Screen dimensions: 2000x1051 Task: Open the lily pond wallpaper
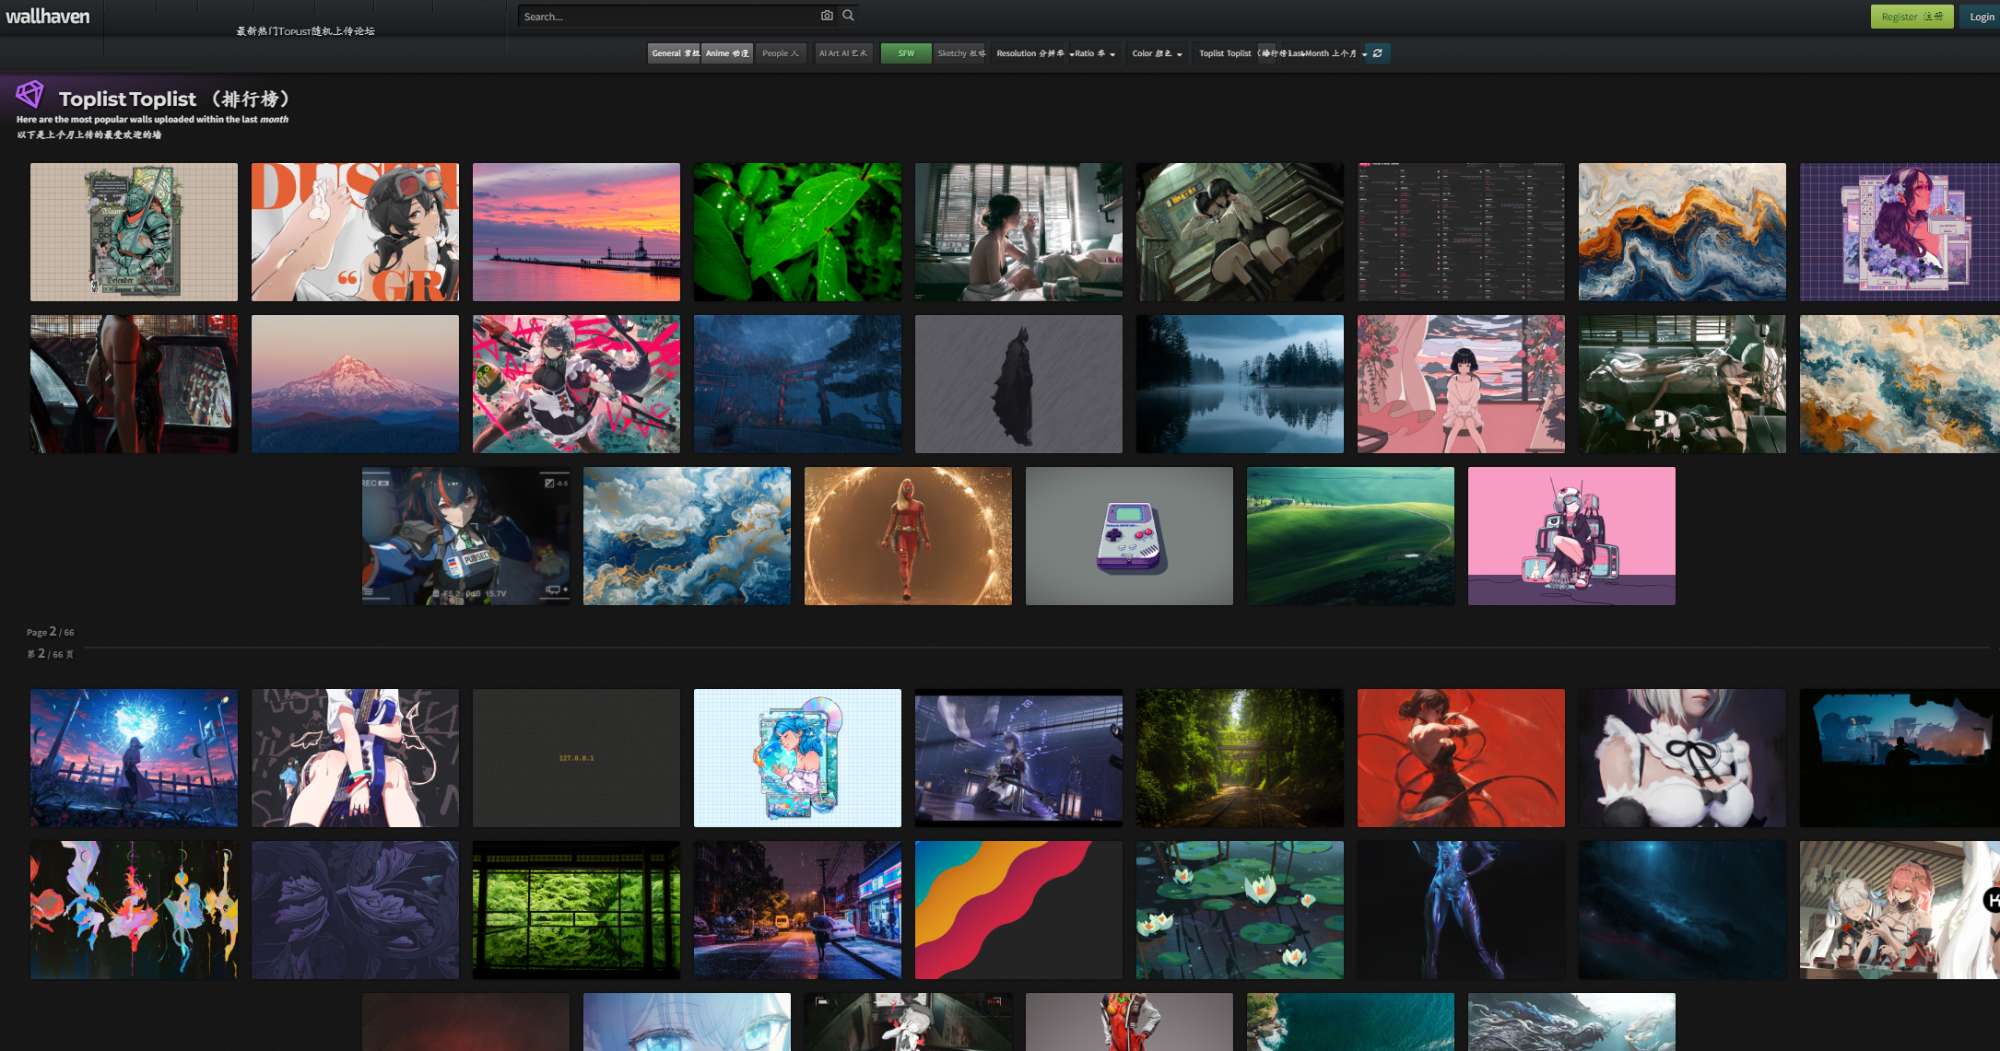point(1240,910)
